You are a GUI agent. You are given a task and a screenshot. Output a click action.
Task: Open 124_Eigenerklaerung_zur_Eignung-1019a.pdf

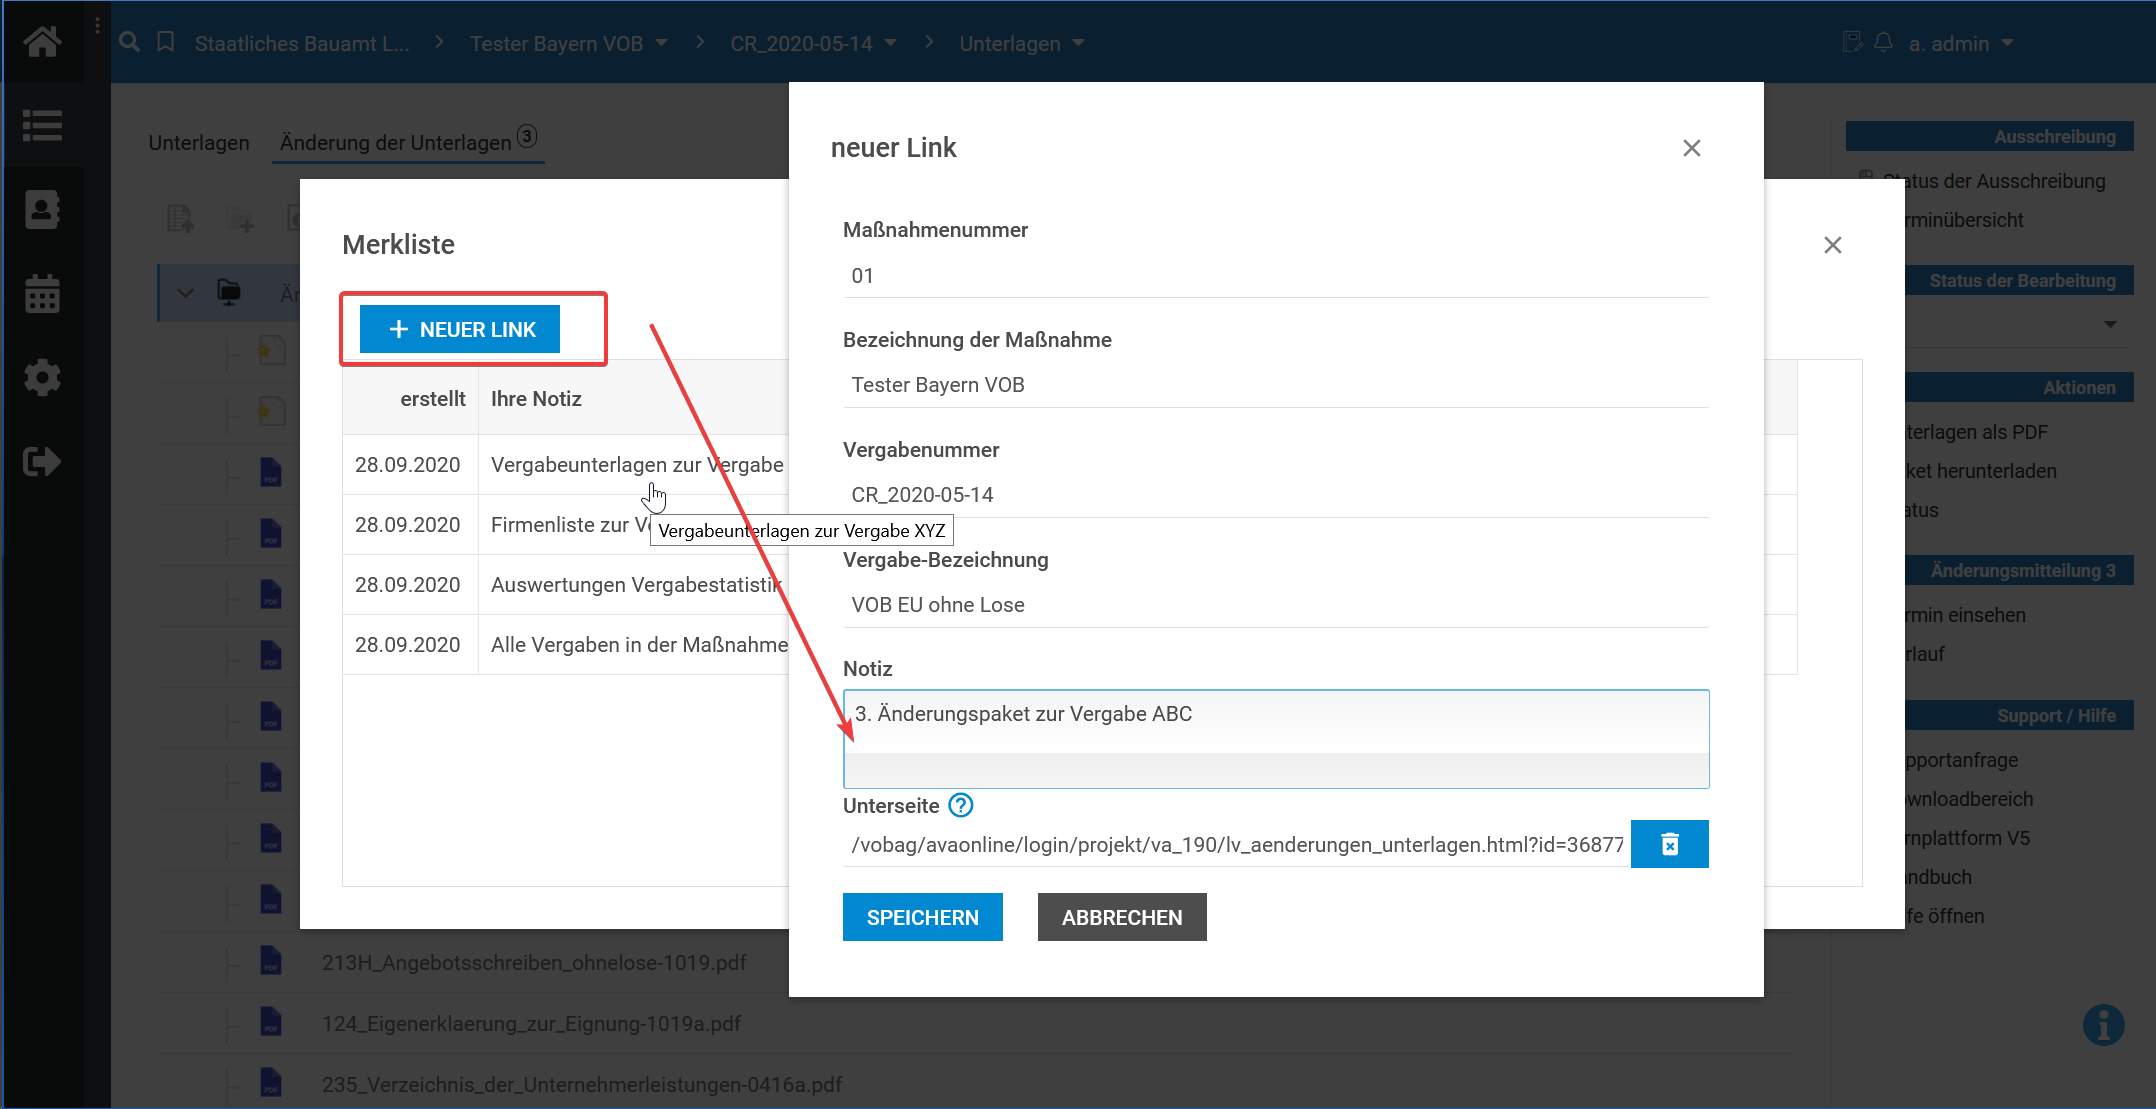coord(531,1024)
